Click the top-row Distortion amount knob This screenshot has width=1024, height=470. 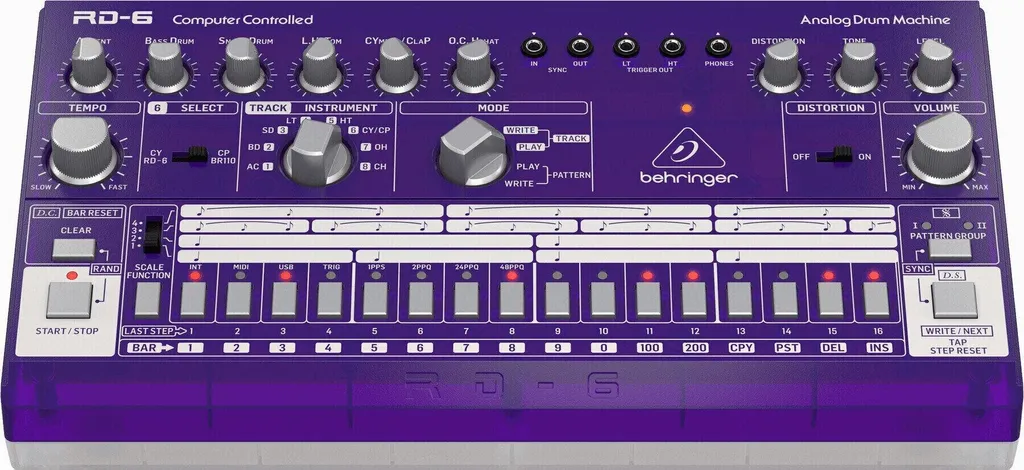tap(780, 66)
